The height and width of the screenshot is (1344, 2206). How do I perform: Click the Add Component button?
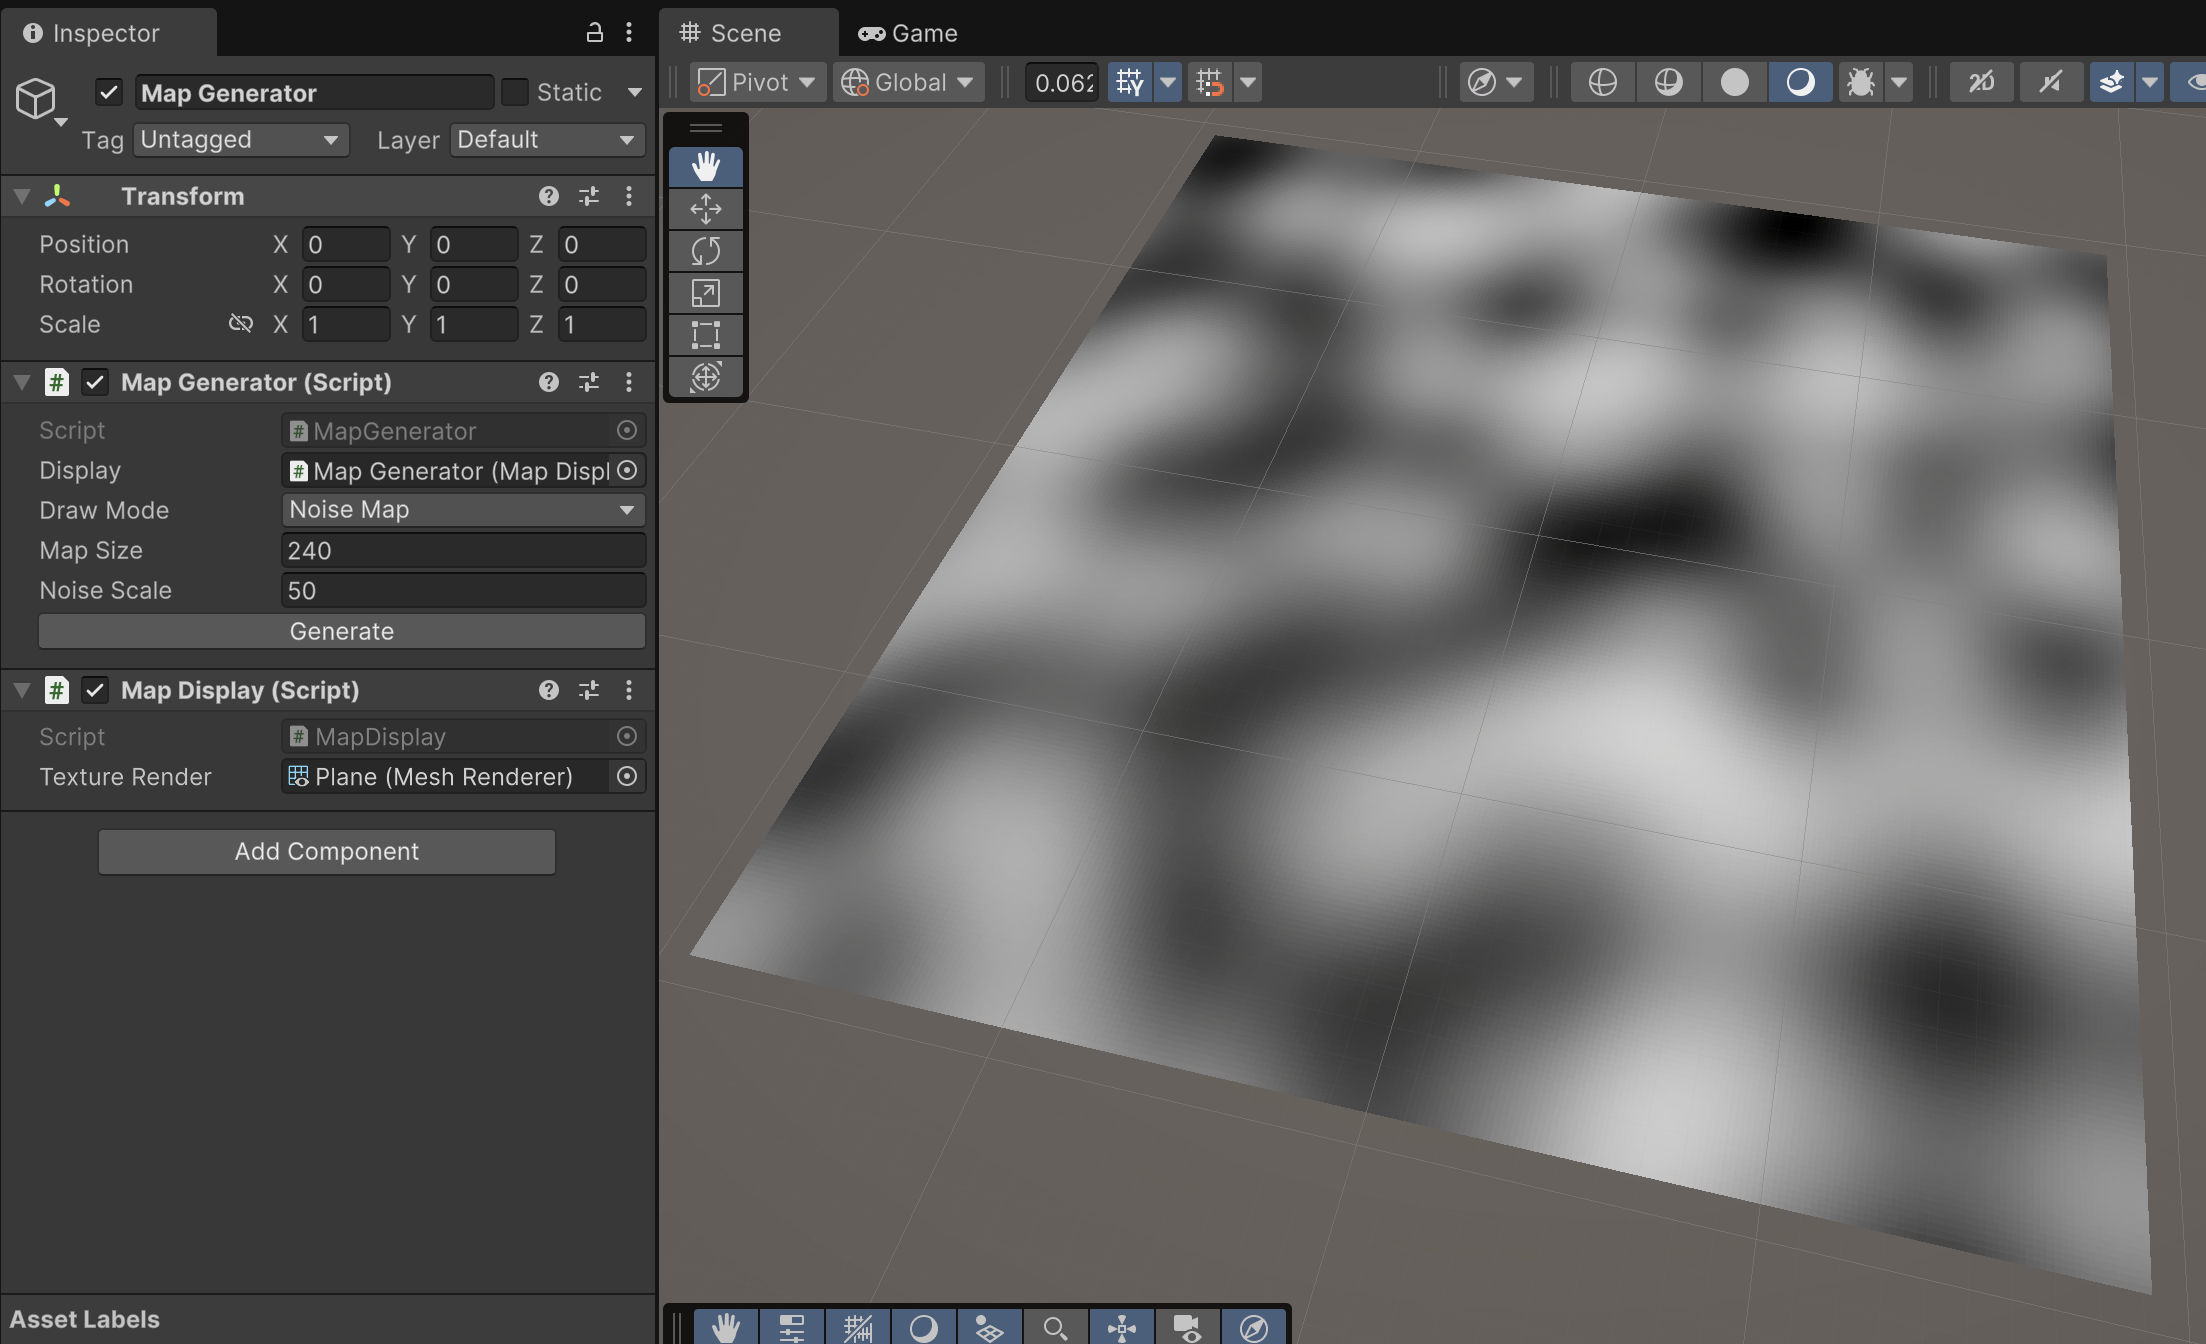[x=326, y=852]
